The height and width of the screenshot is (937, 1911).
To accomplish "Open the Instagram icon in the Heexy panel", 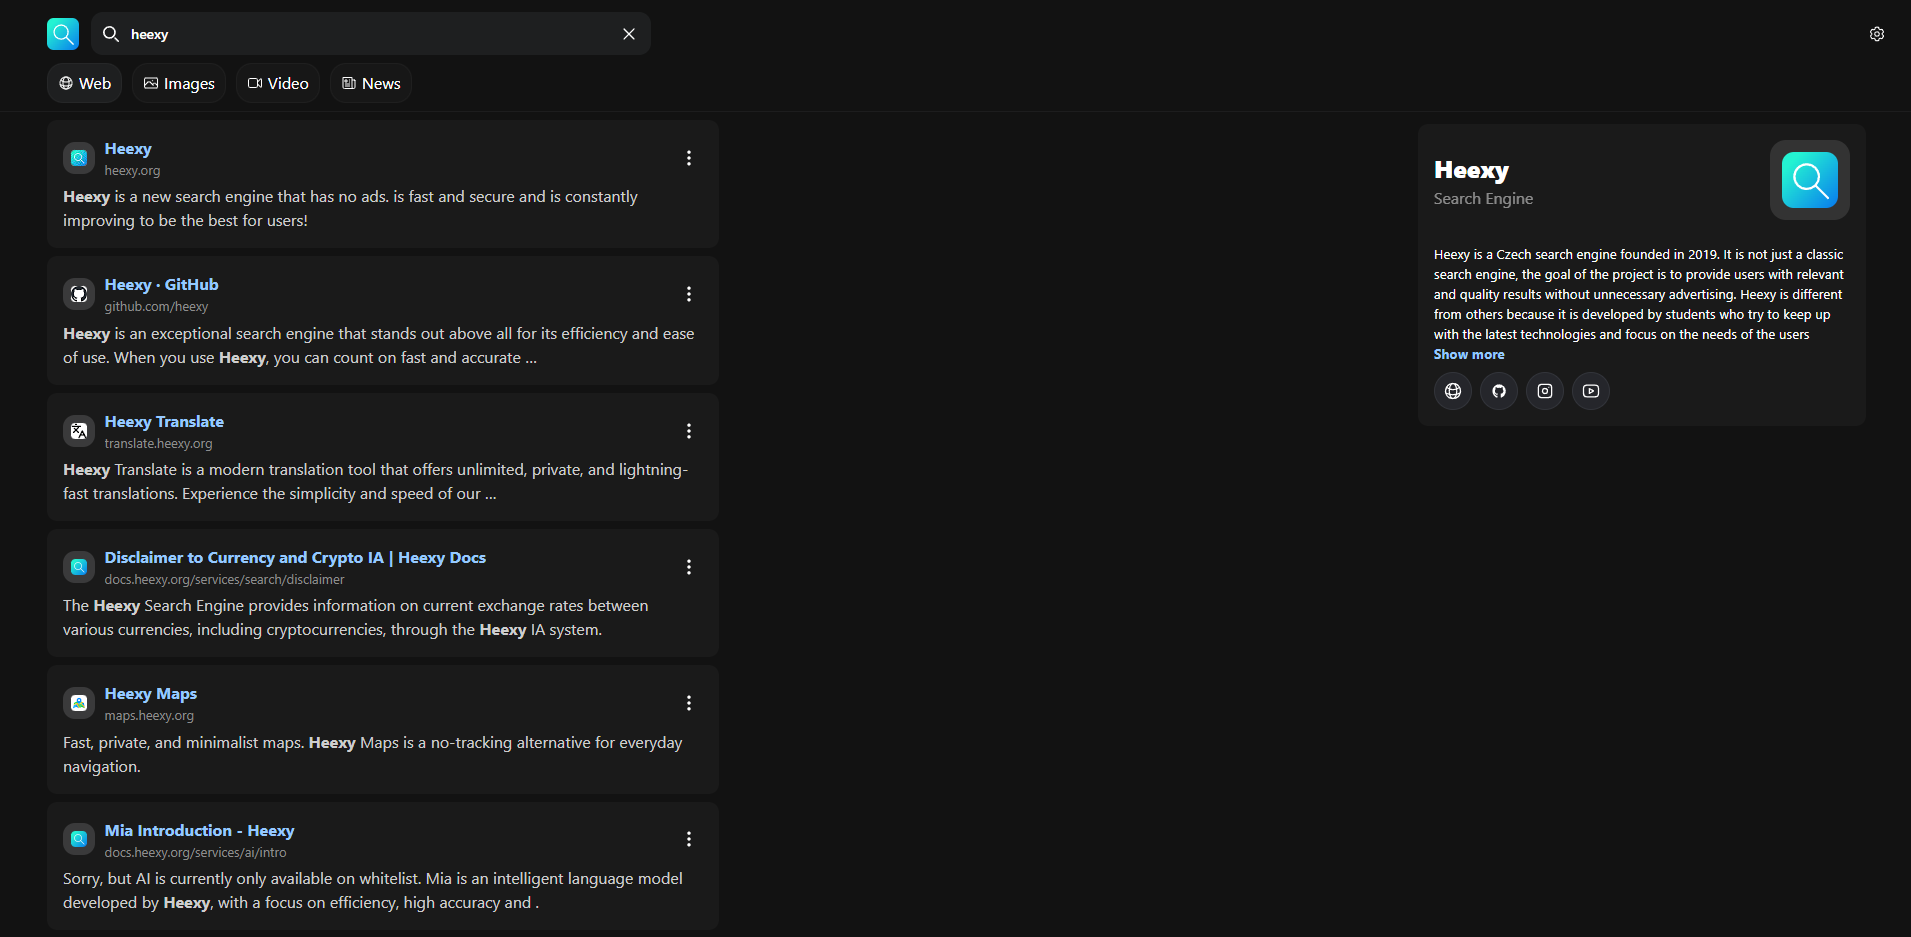I will coord(1545,391).
